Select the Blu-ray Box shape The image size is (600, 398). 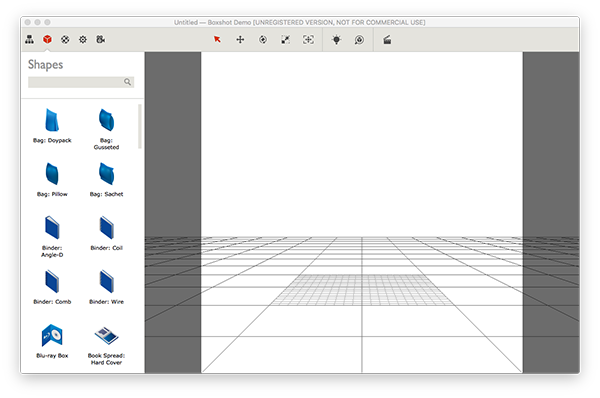click(52, 341)
